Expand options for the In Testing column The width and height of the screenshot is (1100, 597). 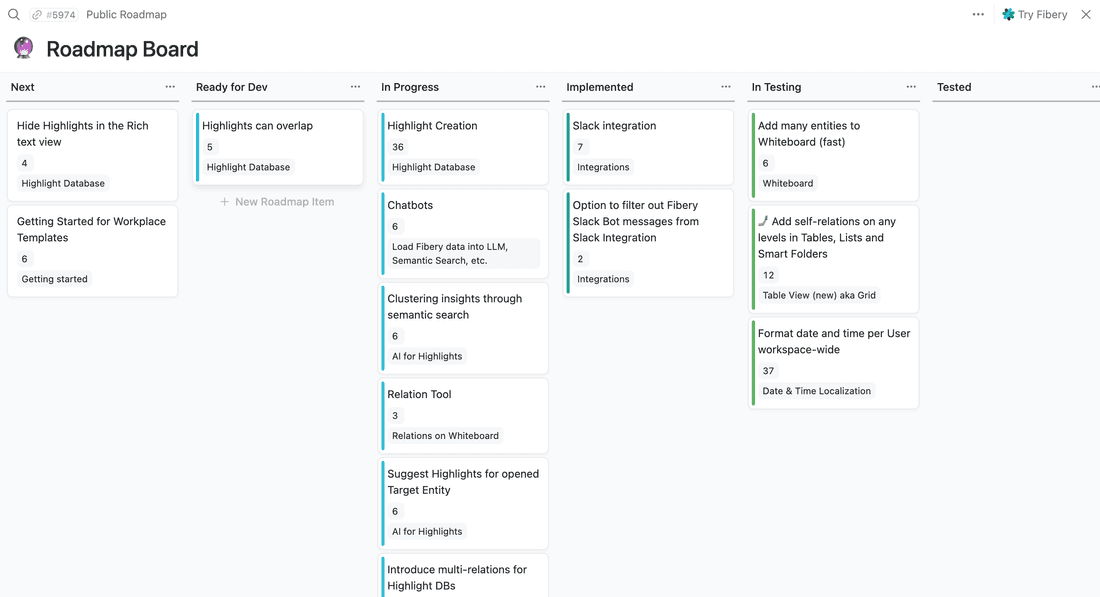pos(911,87)
